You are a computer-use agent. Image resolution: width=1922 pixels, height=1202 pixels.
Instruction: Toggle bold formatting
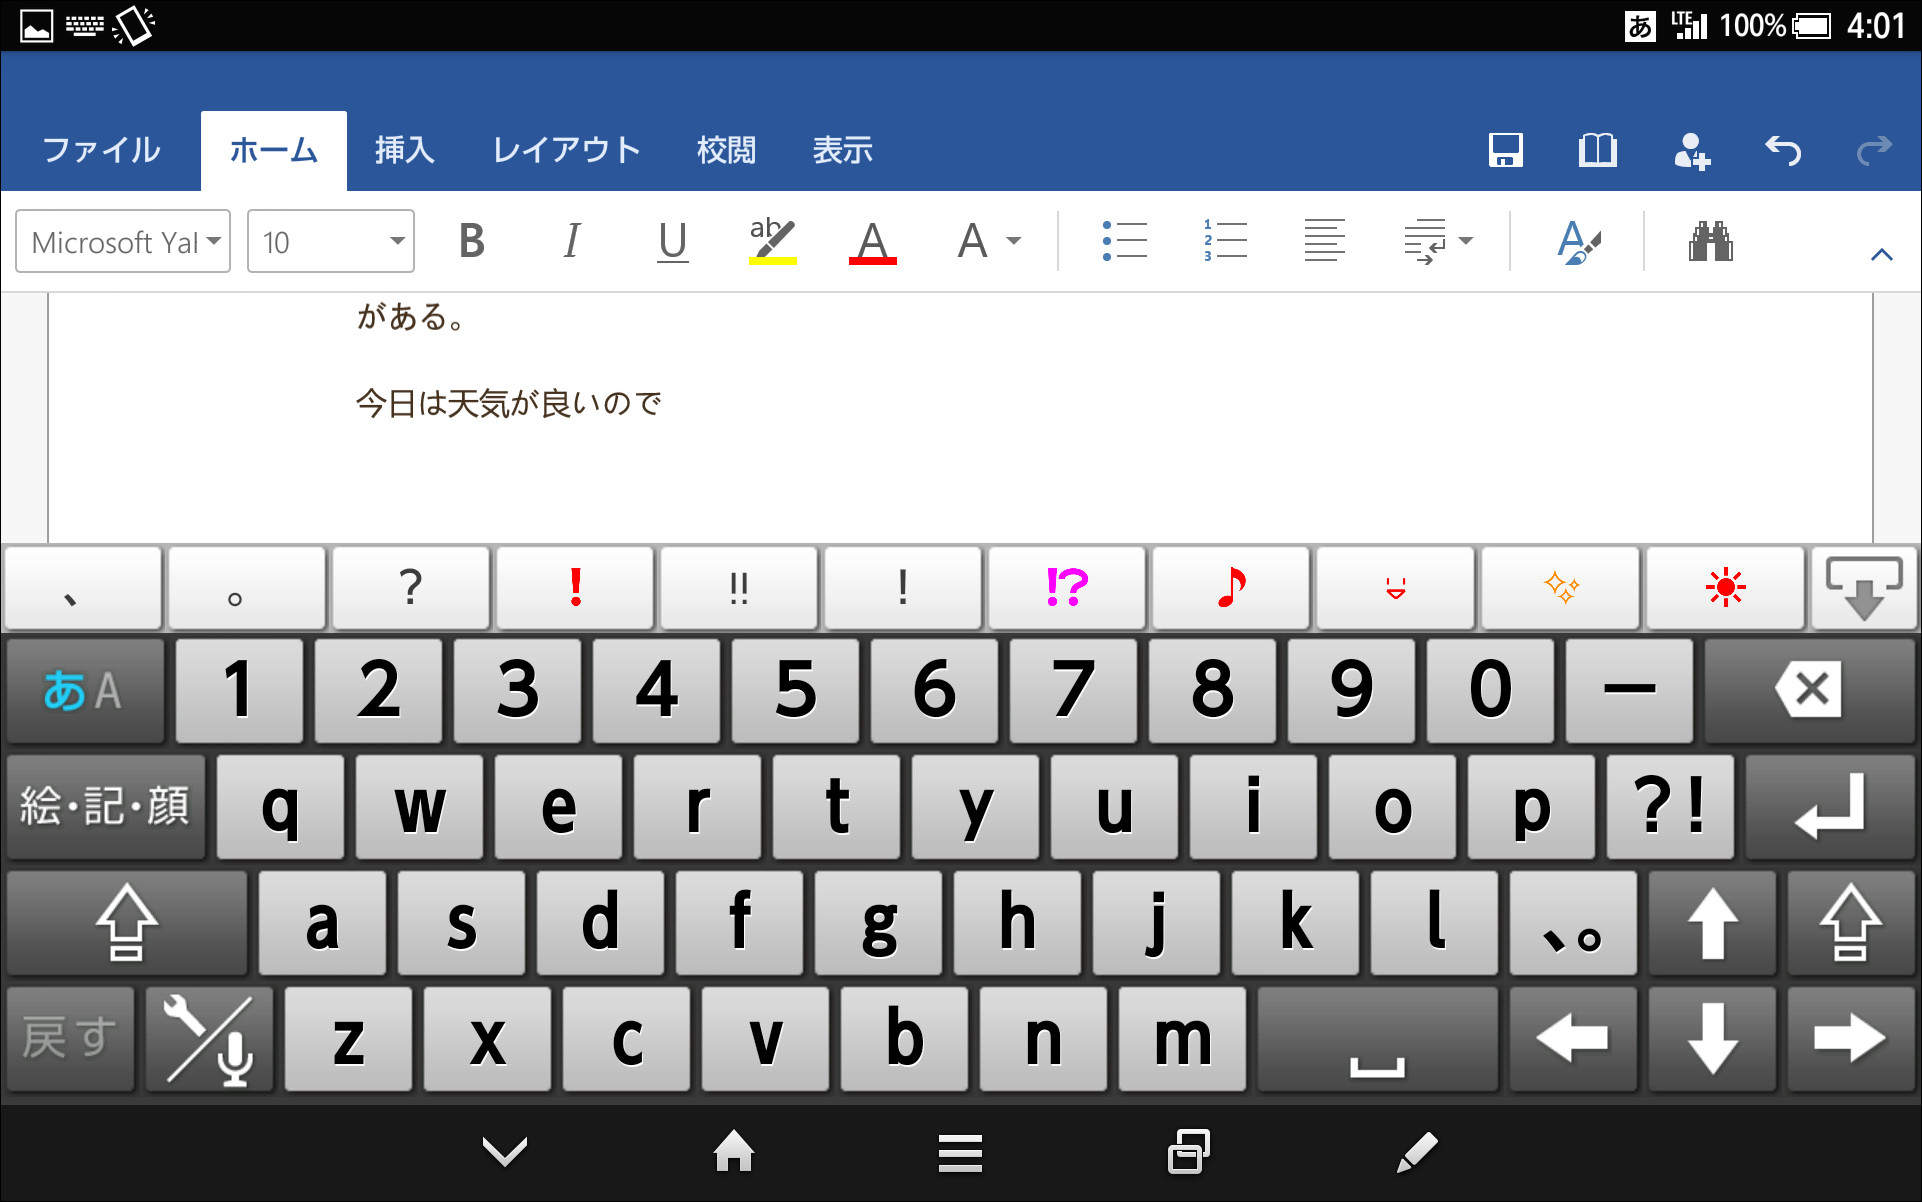(x=472, y=240)
